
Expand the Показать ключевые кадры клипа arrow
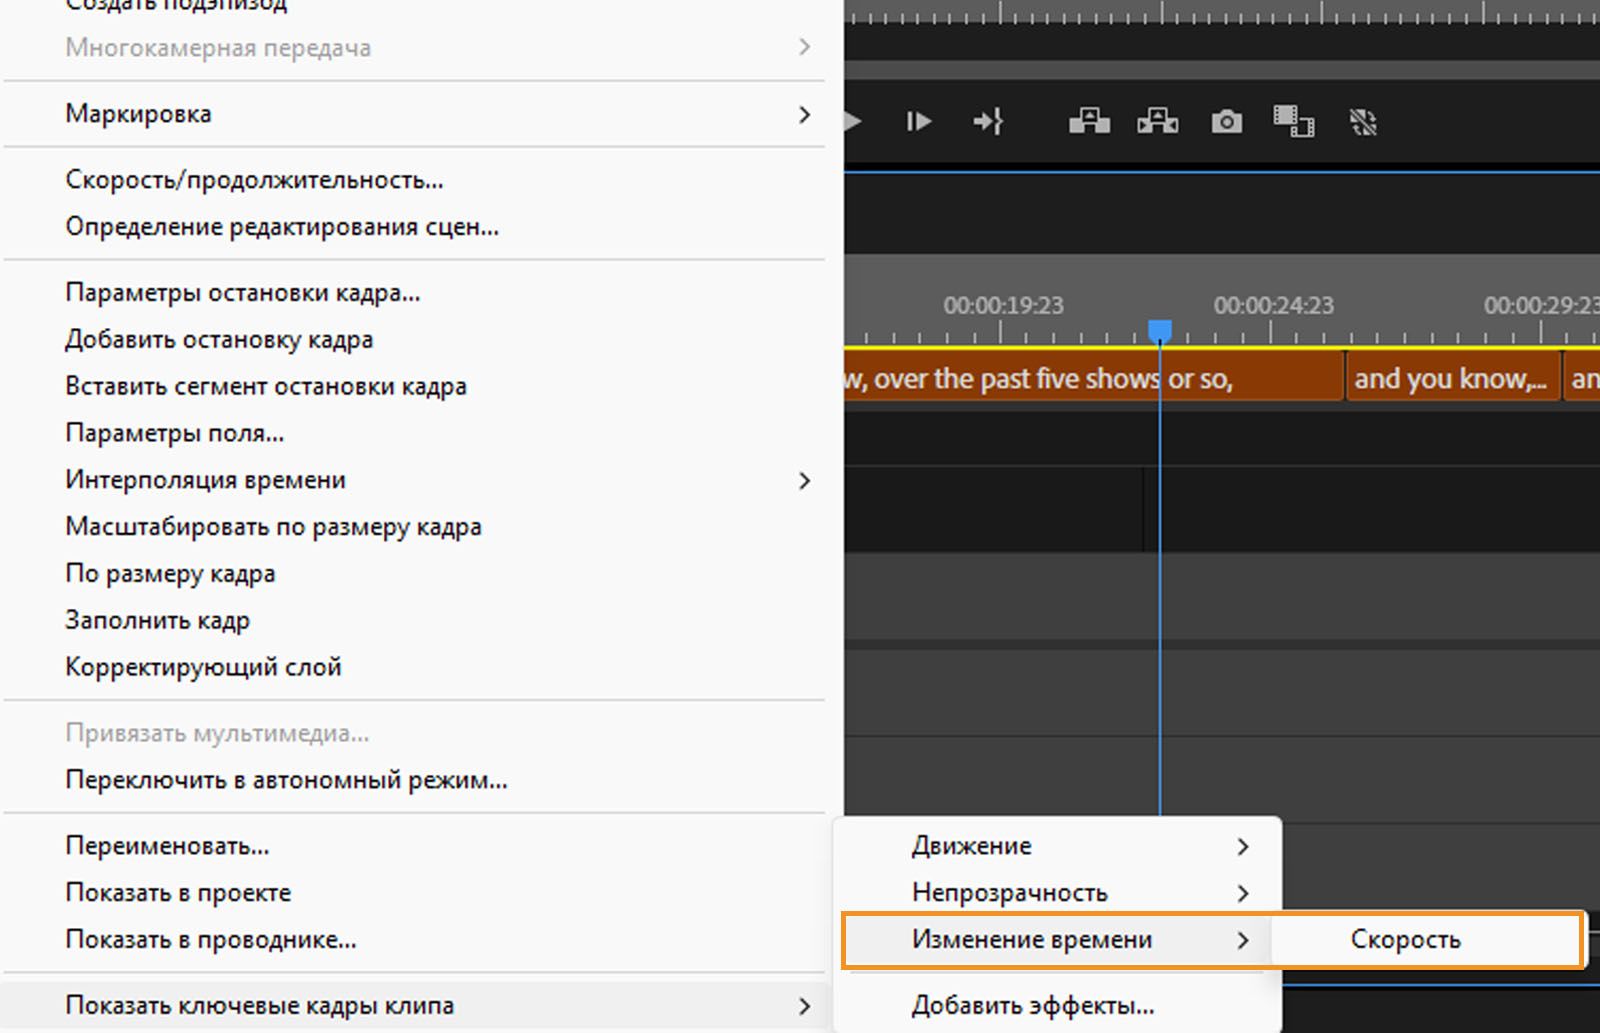(x=804, y=1006)
